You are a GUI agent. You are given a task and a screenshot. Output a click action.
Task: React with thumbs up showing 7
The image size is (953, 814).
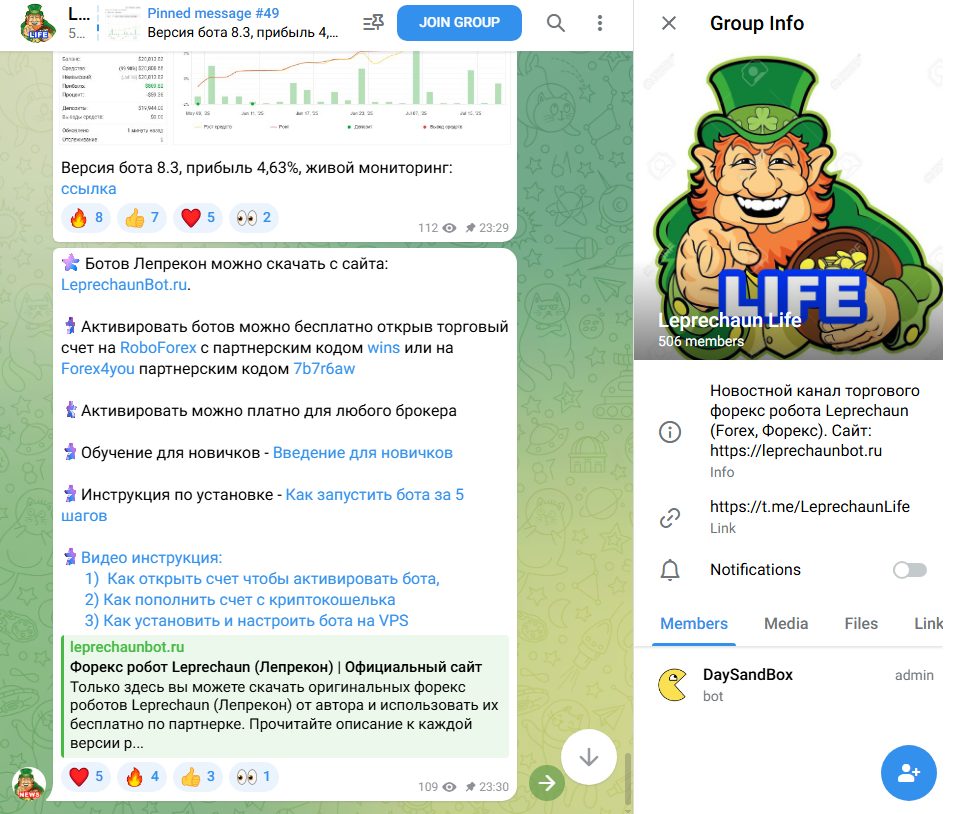[142, 218]
